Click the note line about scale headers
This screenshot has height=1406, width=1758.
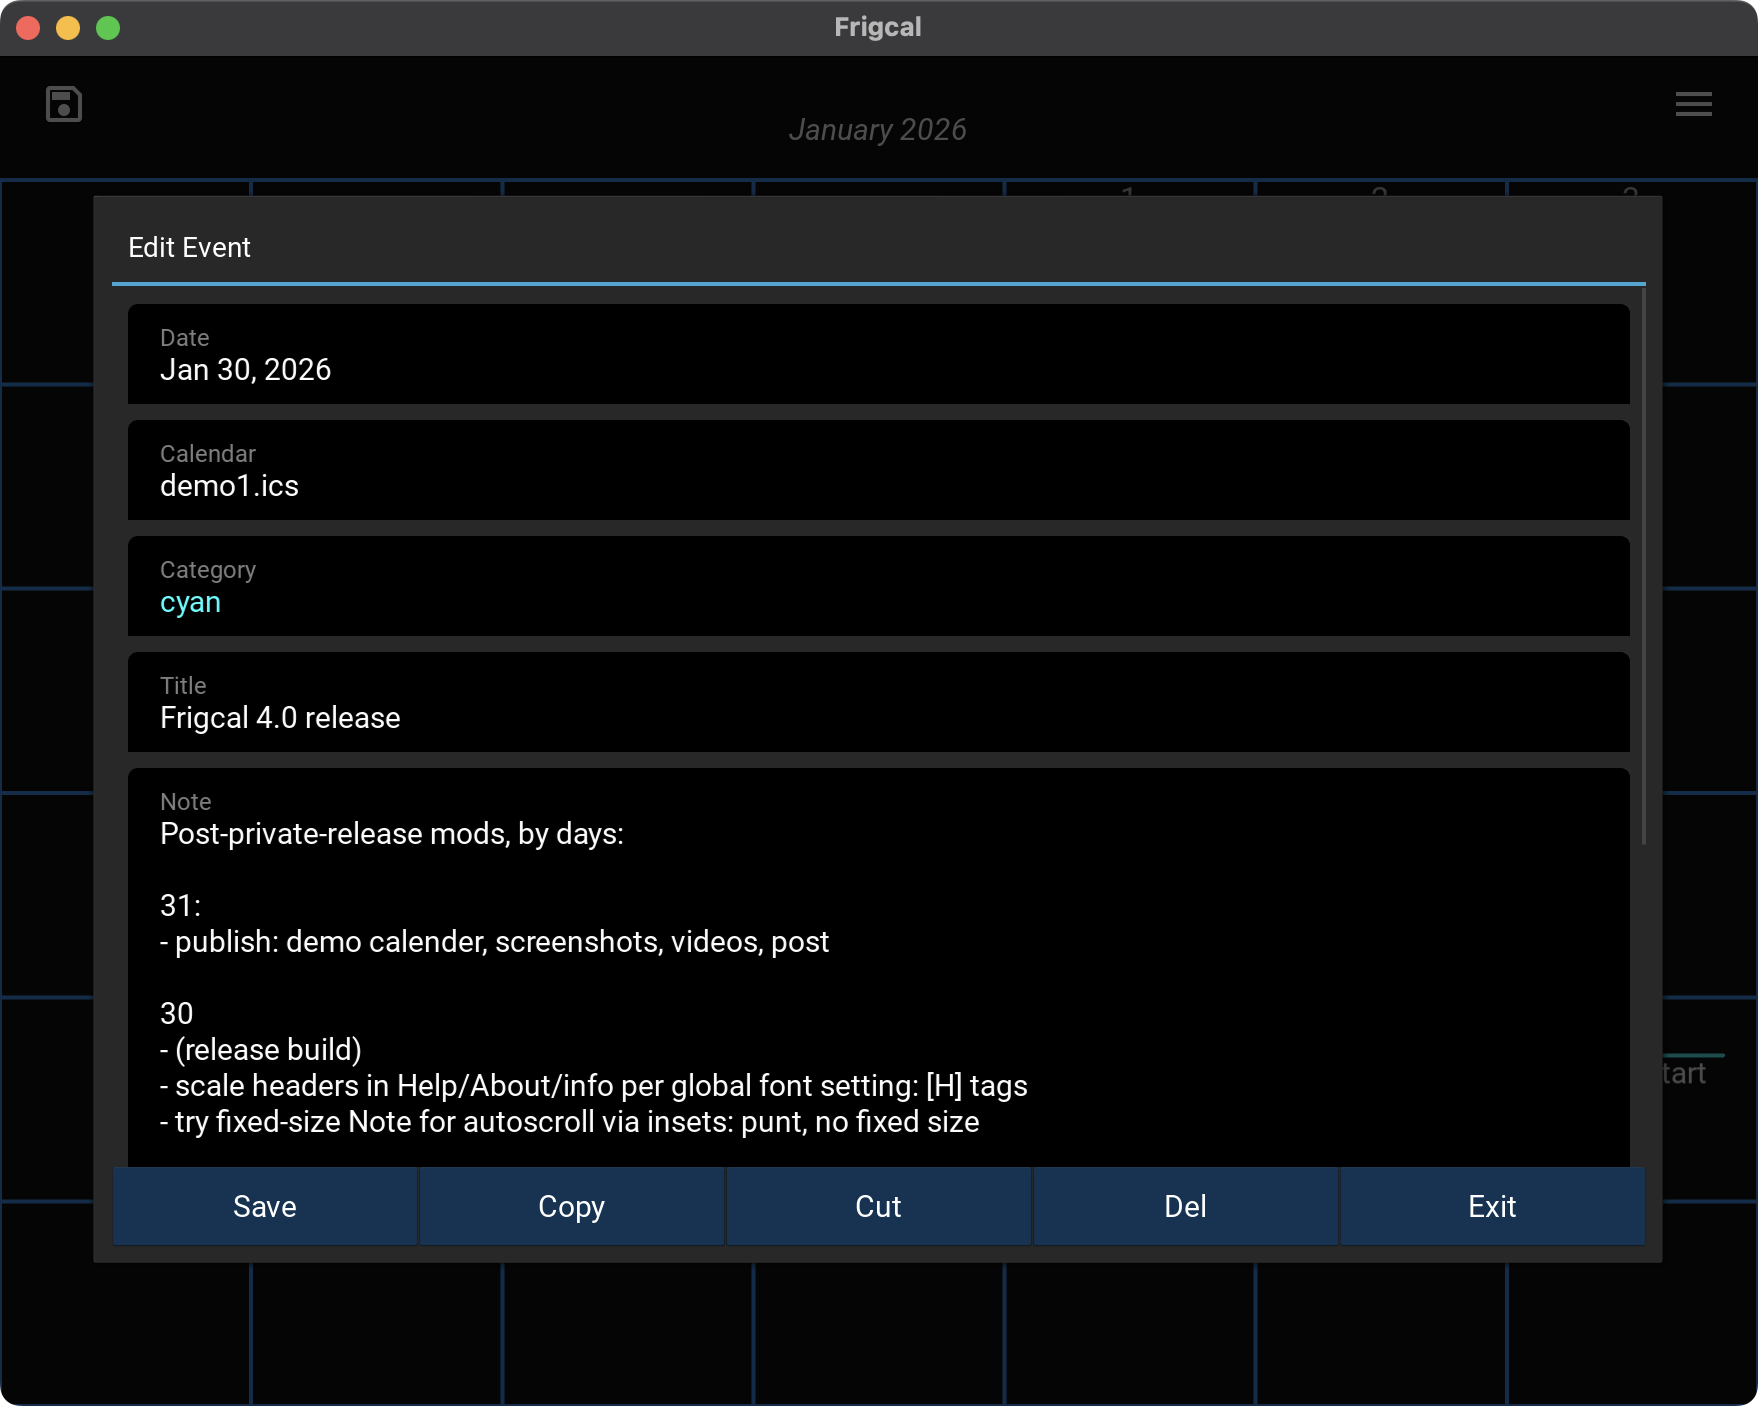(x=594, y=1086)
